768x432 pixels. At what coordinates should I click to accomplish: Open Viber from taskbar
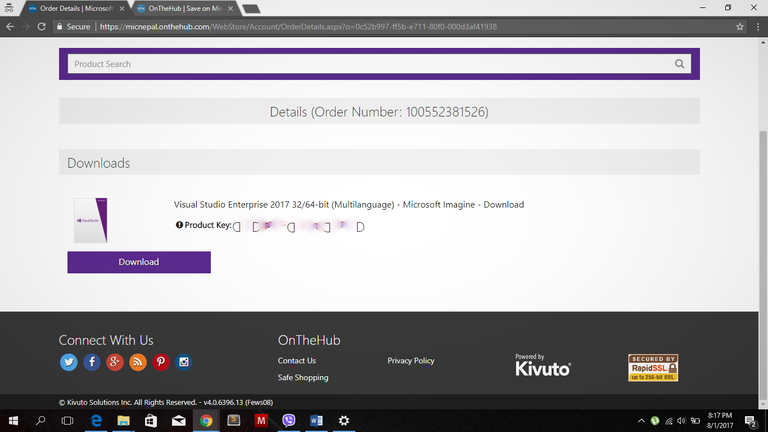coord(288,421)
